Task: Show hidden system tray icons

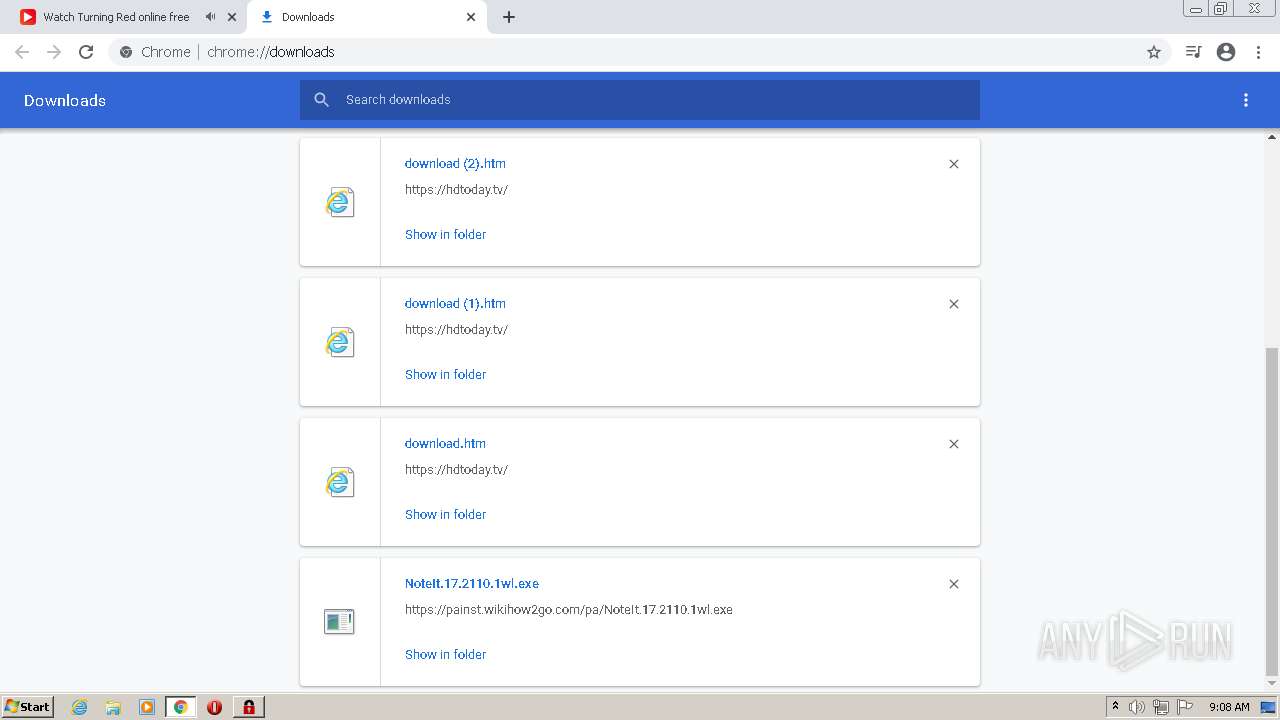Action: 1116,707
